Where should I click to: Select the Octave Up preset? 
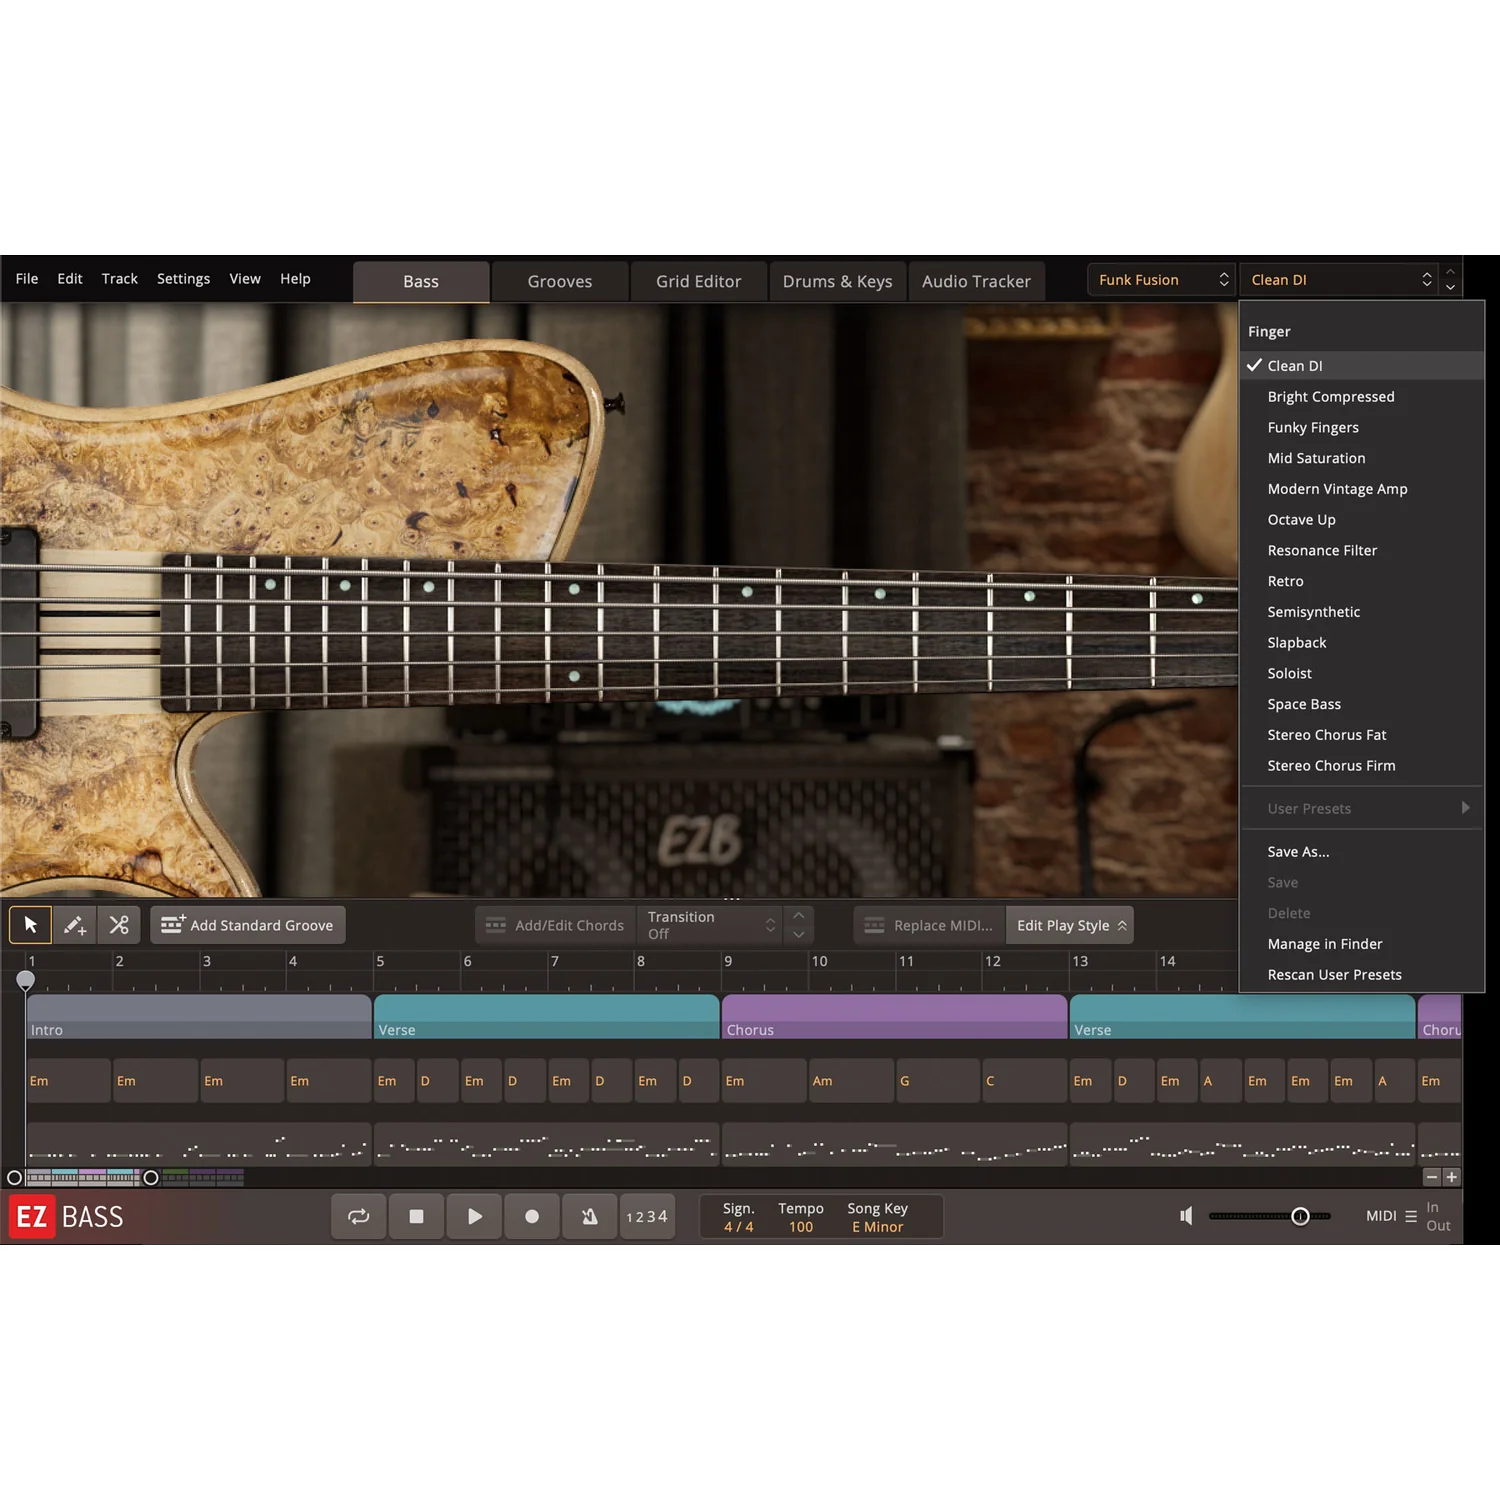pyautogui.click(x=1360, y=520)
